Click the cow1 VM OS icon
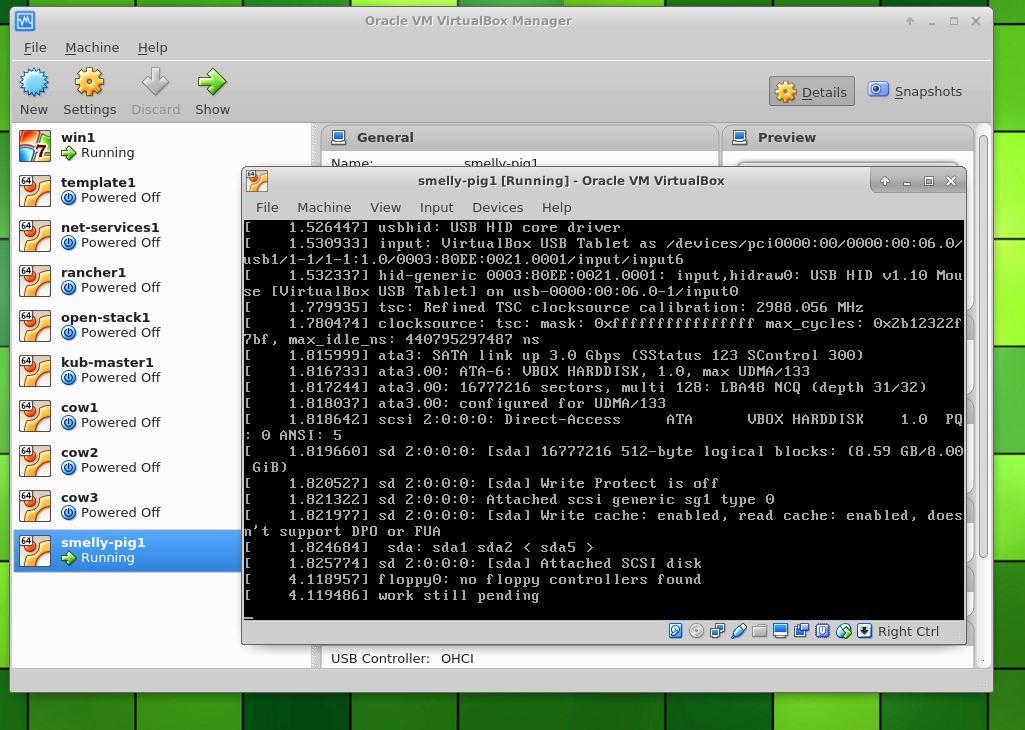Image resolution: width=1025 pixels, height=730 pixels. pos(35,416)
